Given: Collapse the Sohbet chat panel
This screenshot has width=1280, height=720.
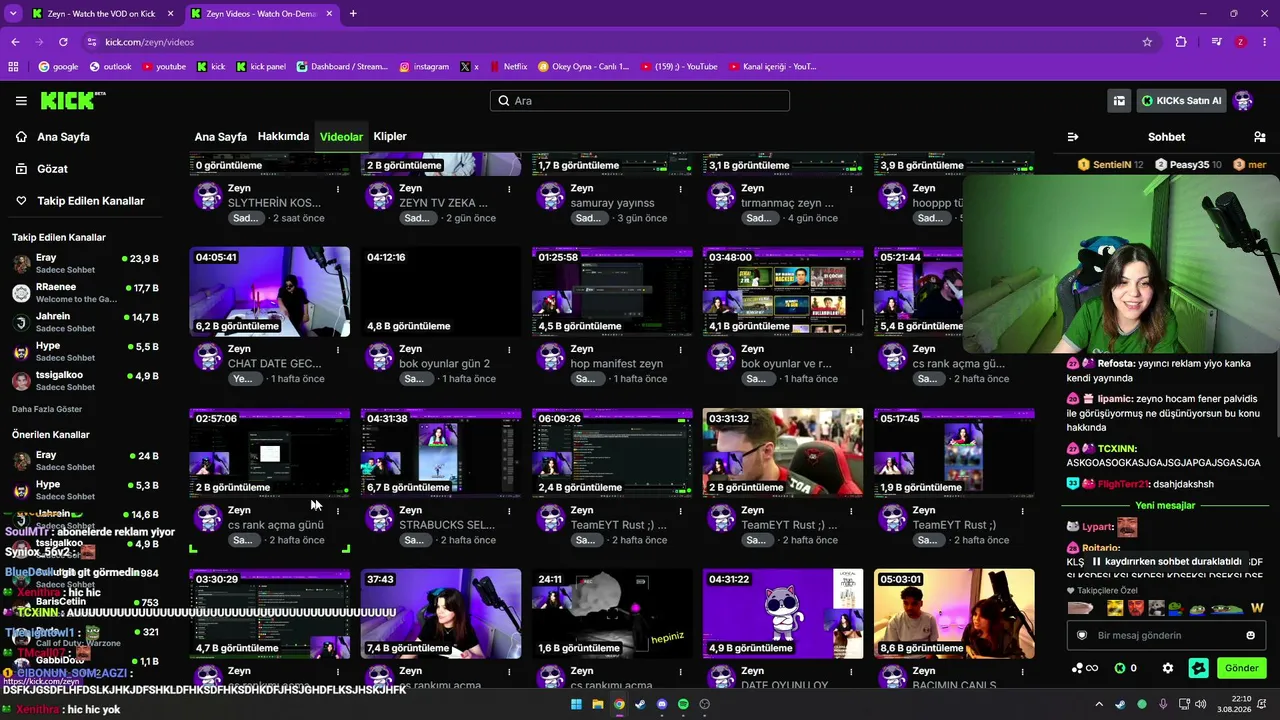Looking at the screenshot, I should (1073, 137).
